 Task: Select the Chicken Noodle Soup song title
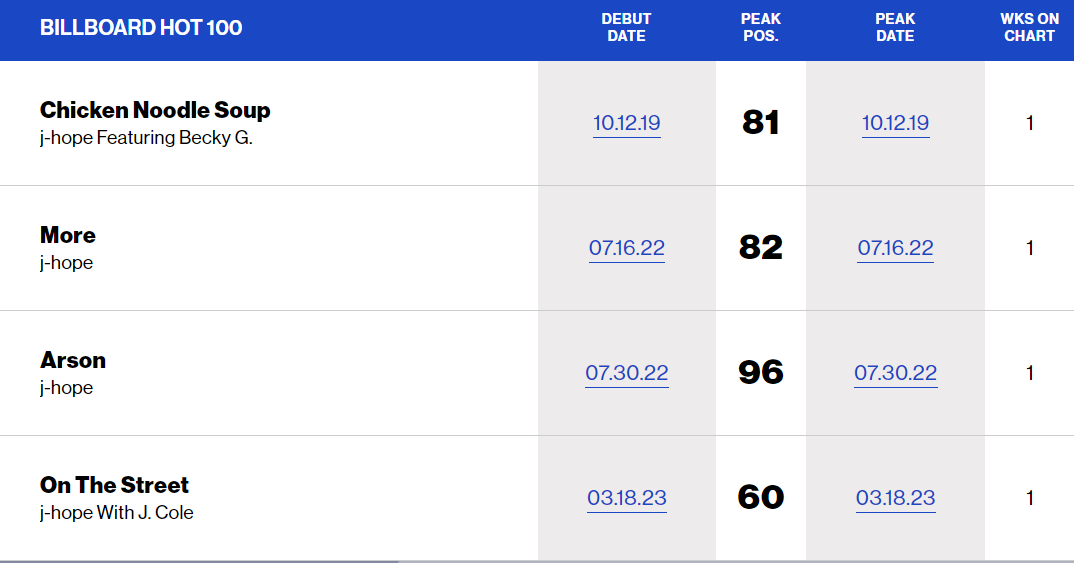(x=155, y=110)
